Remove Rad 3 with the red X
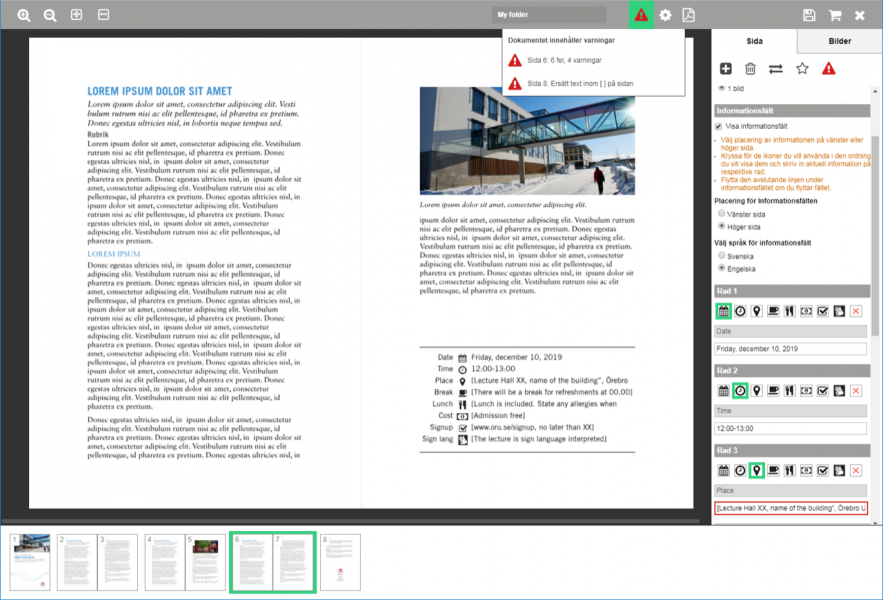Screen dimensions: 883x600 [x=856, y=470]
